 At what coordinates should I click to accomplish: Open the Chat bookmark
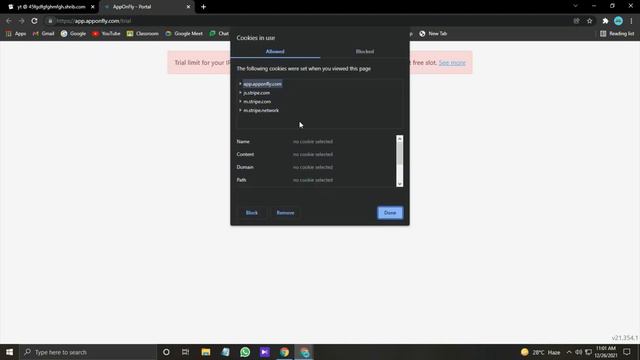pos(219,33)
